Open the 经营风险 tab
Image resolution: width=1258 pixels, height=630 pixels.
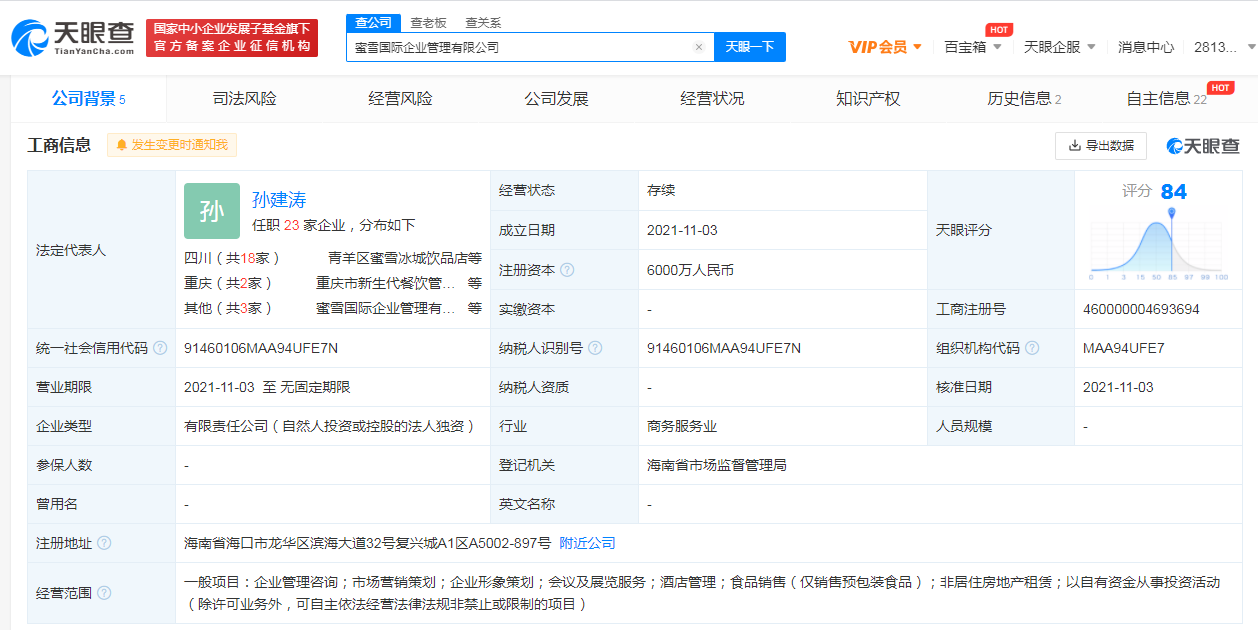pyautogui.click(x=400, y=99)
